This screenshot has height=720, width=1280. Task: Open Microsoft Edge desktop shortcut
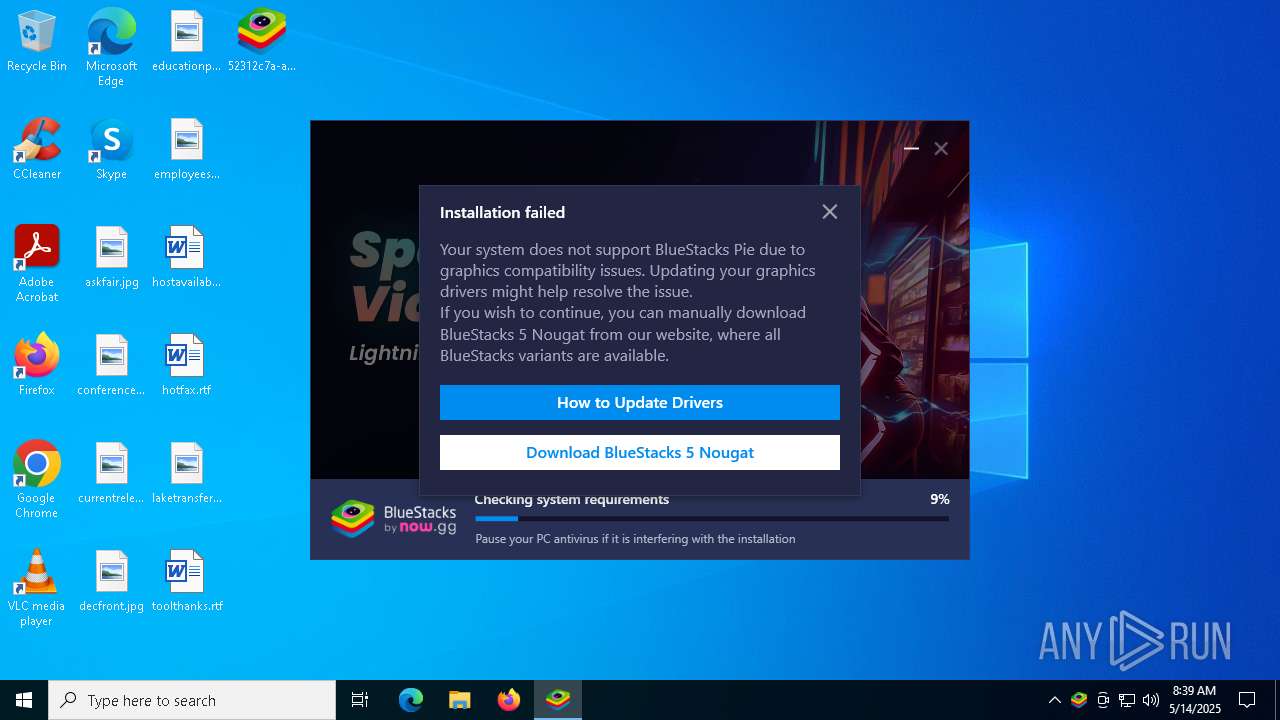pos(111,47)
